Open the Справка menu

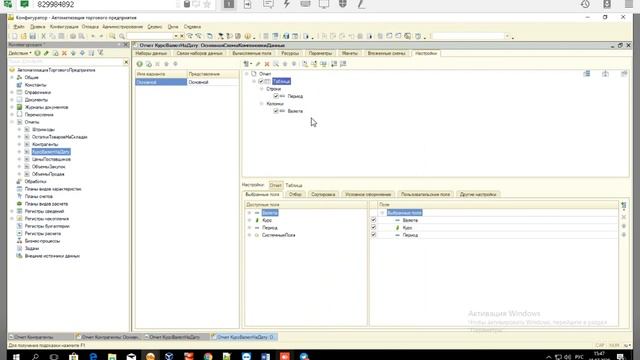pyautogui.click(x=192, y=27)
